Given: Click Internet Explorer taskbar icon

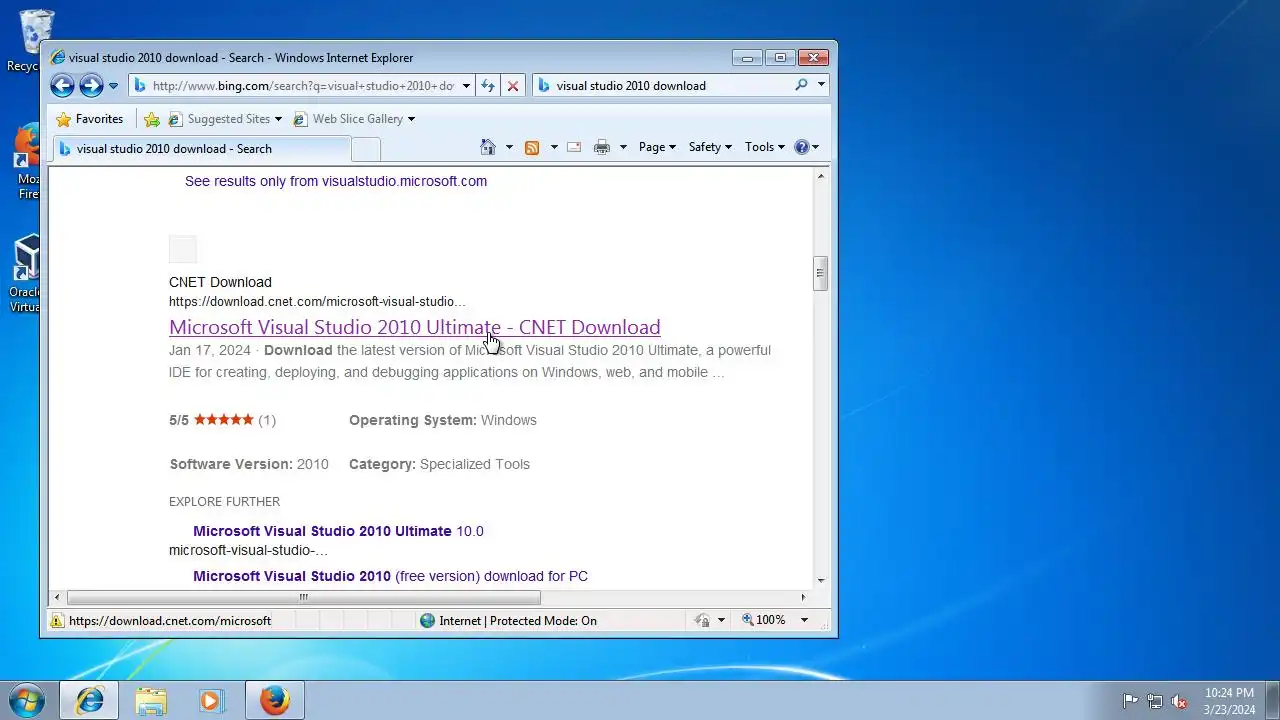Looking at the screenshot, I should click(89, 701).
